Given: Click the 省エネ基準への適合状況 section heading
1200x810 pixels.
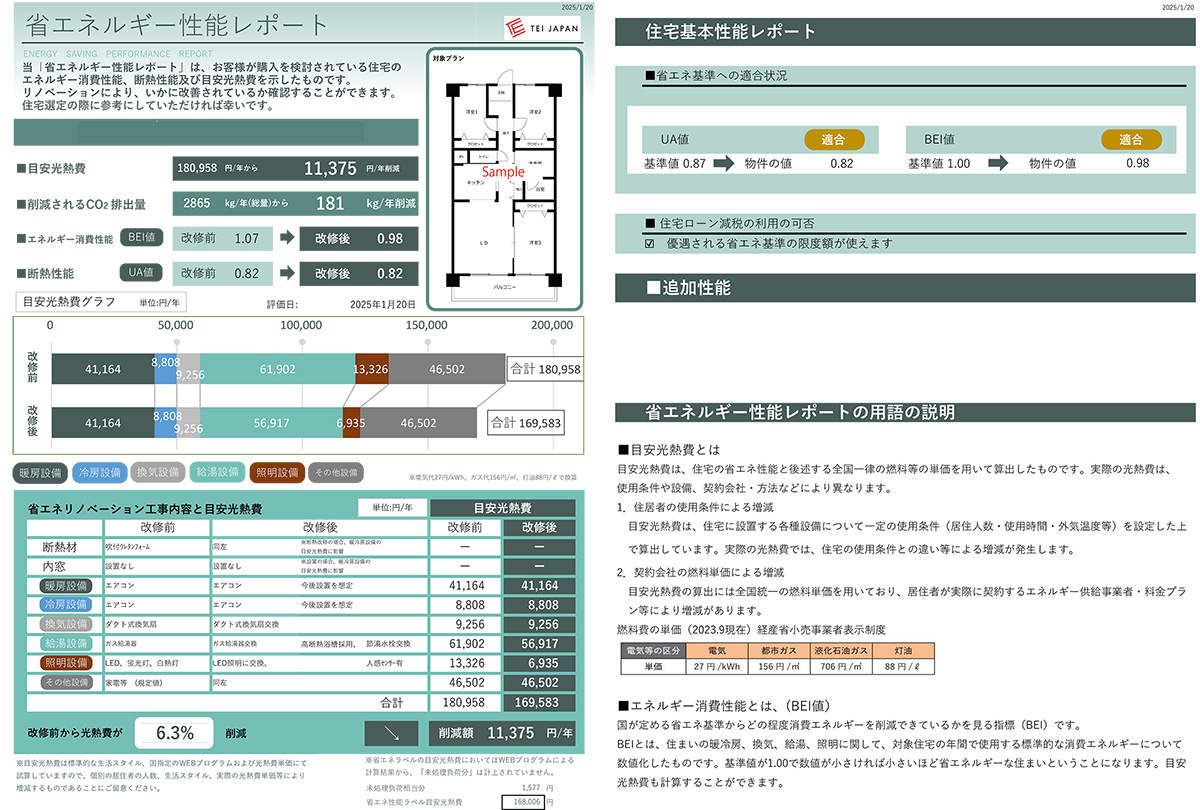Looking at the screenshot, I should 717,75.
